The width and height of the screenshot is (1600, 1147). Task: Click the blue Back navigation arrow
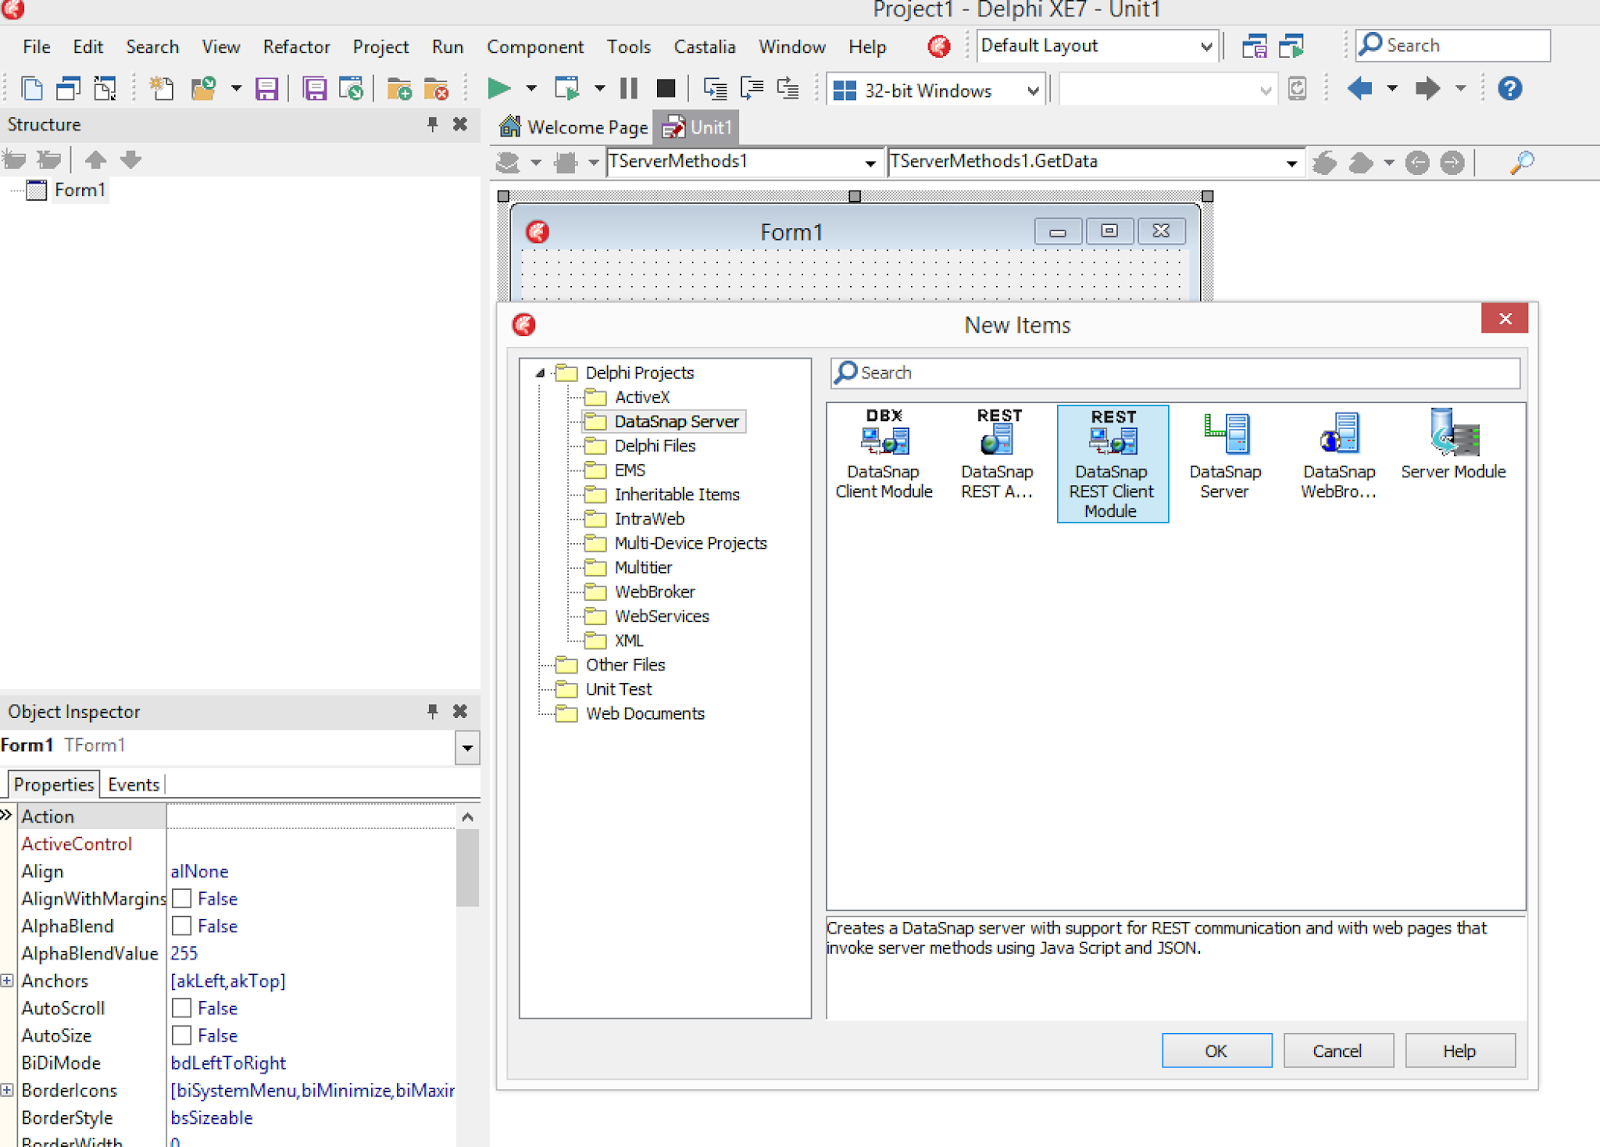pos(1359,89)
